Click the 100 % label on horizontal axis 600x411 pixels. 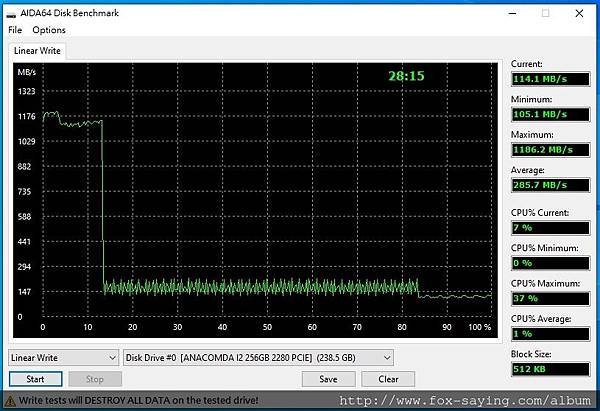(480, 327)
